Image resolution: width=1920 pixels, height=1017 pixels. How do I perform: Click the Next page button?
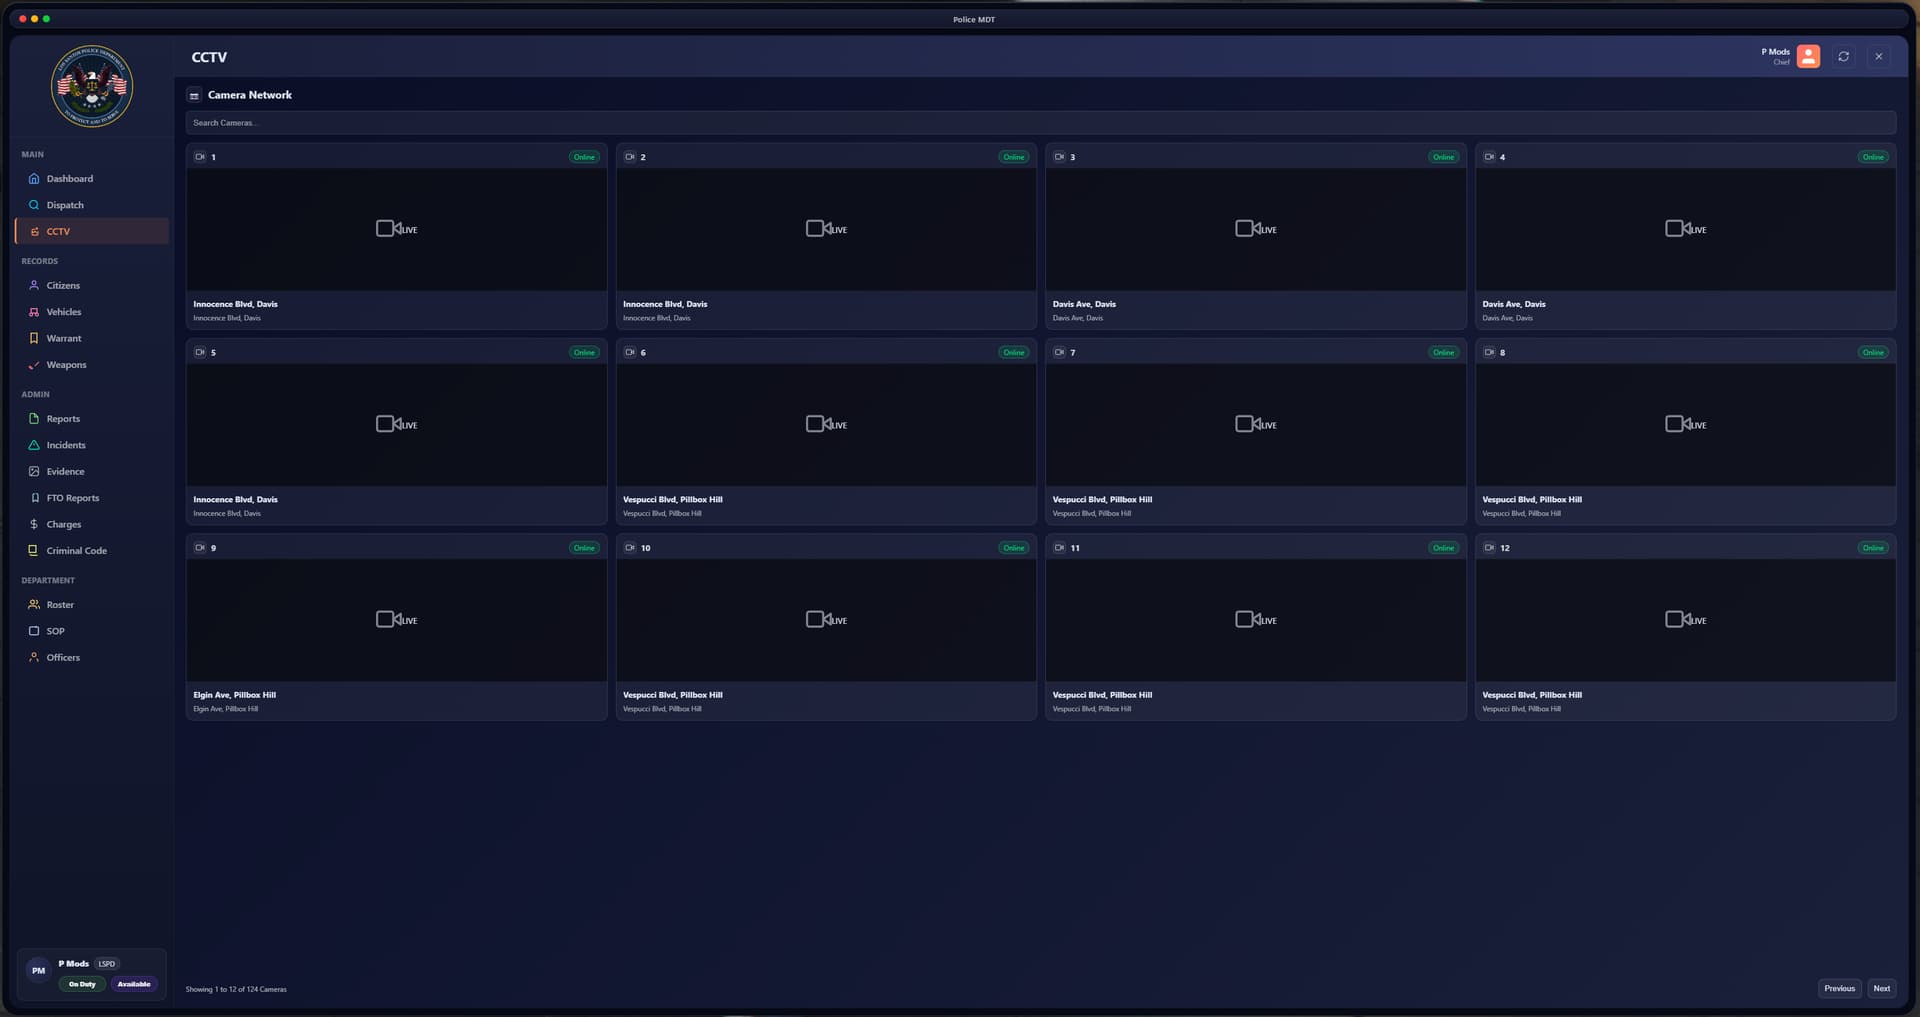[1881, 989]
